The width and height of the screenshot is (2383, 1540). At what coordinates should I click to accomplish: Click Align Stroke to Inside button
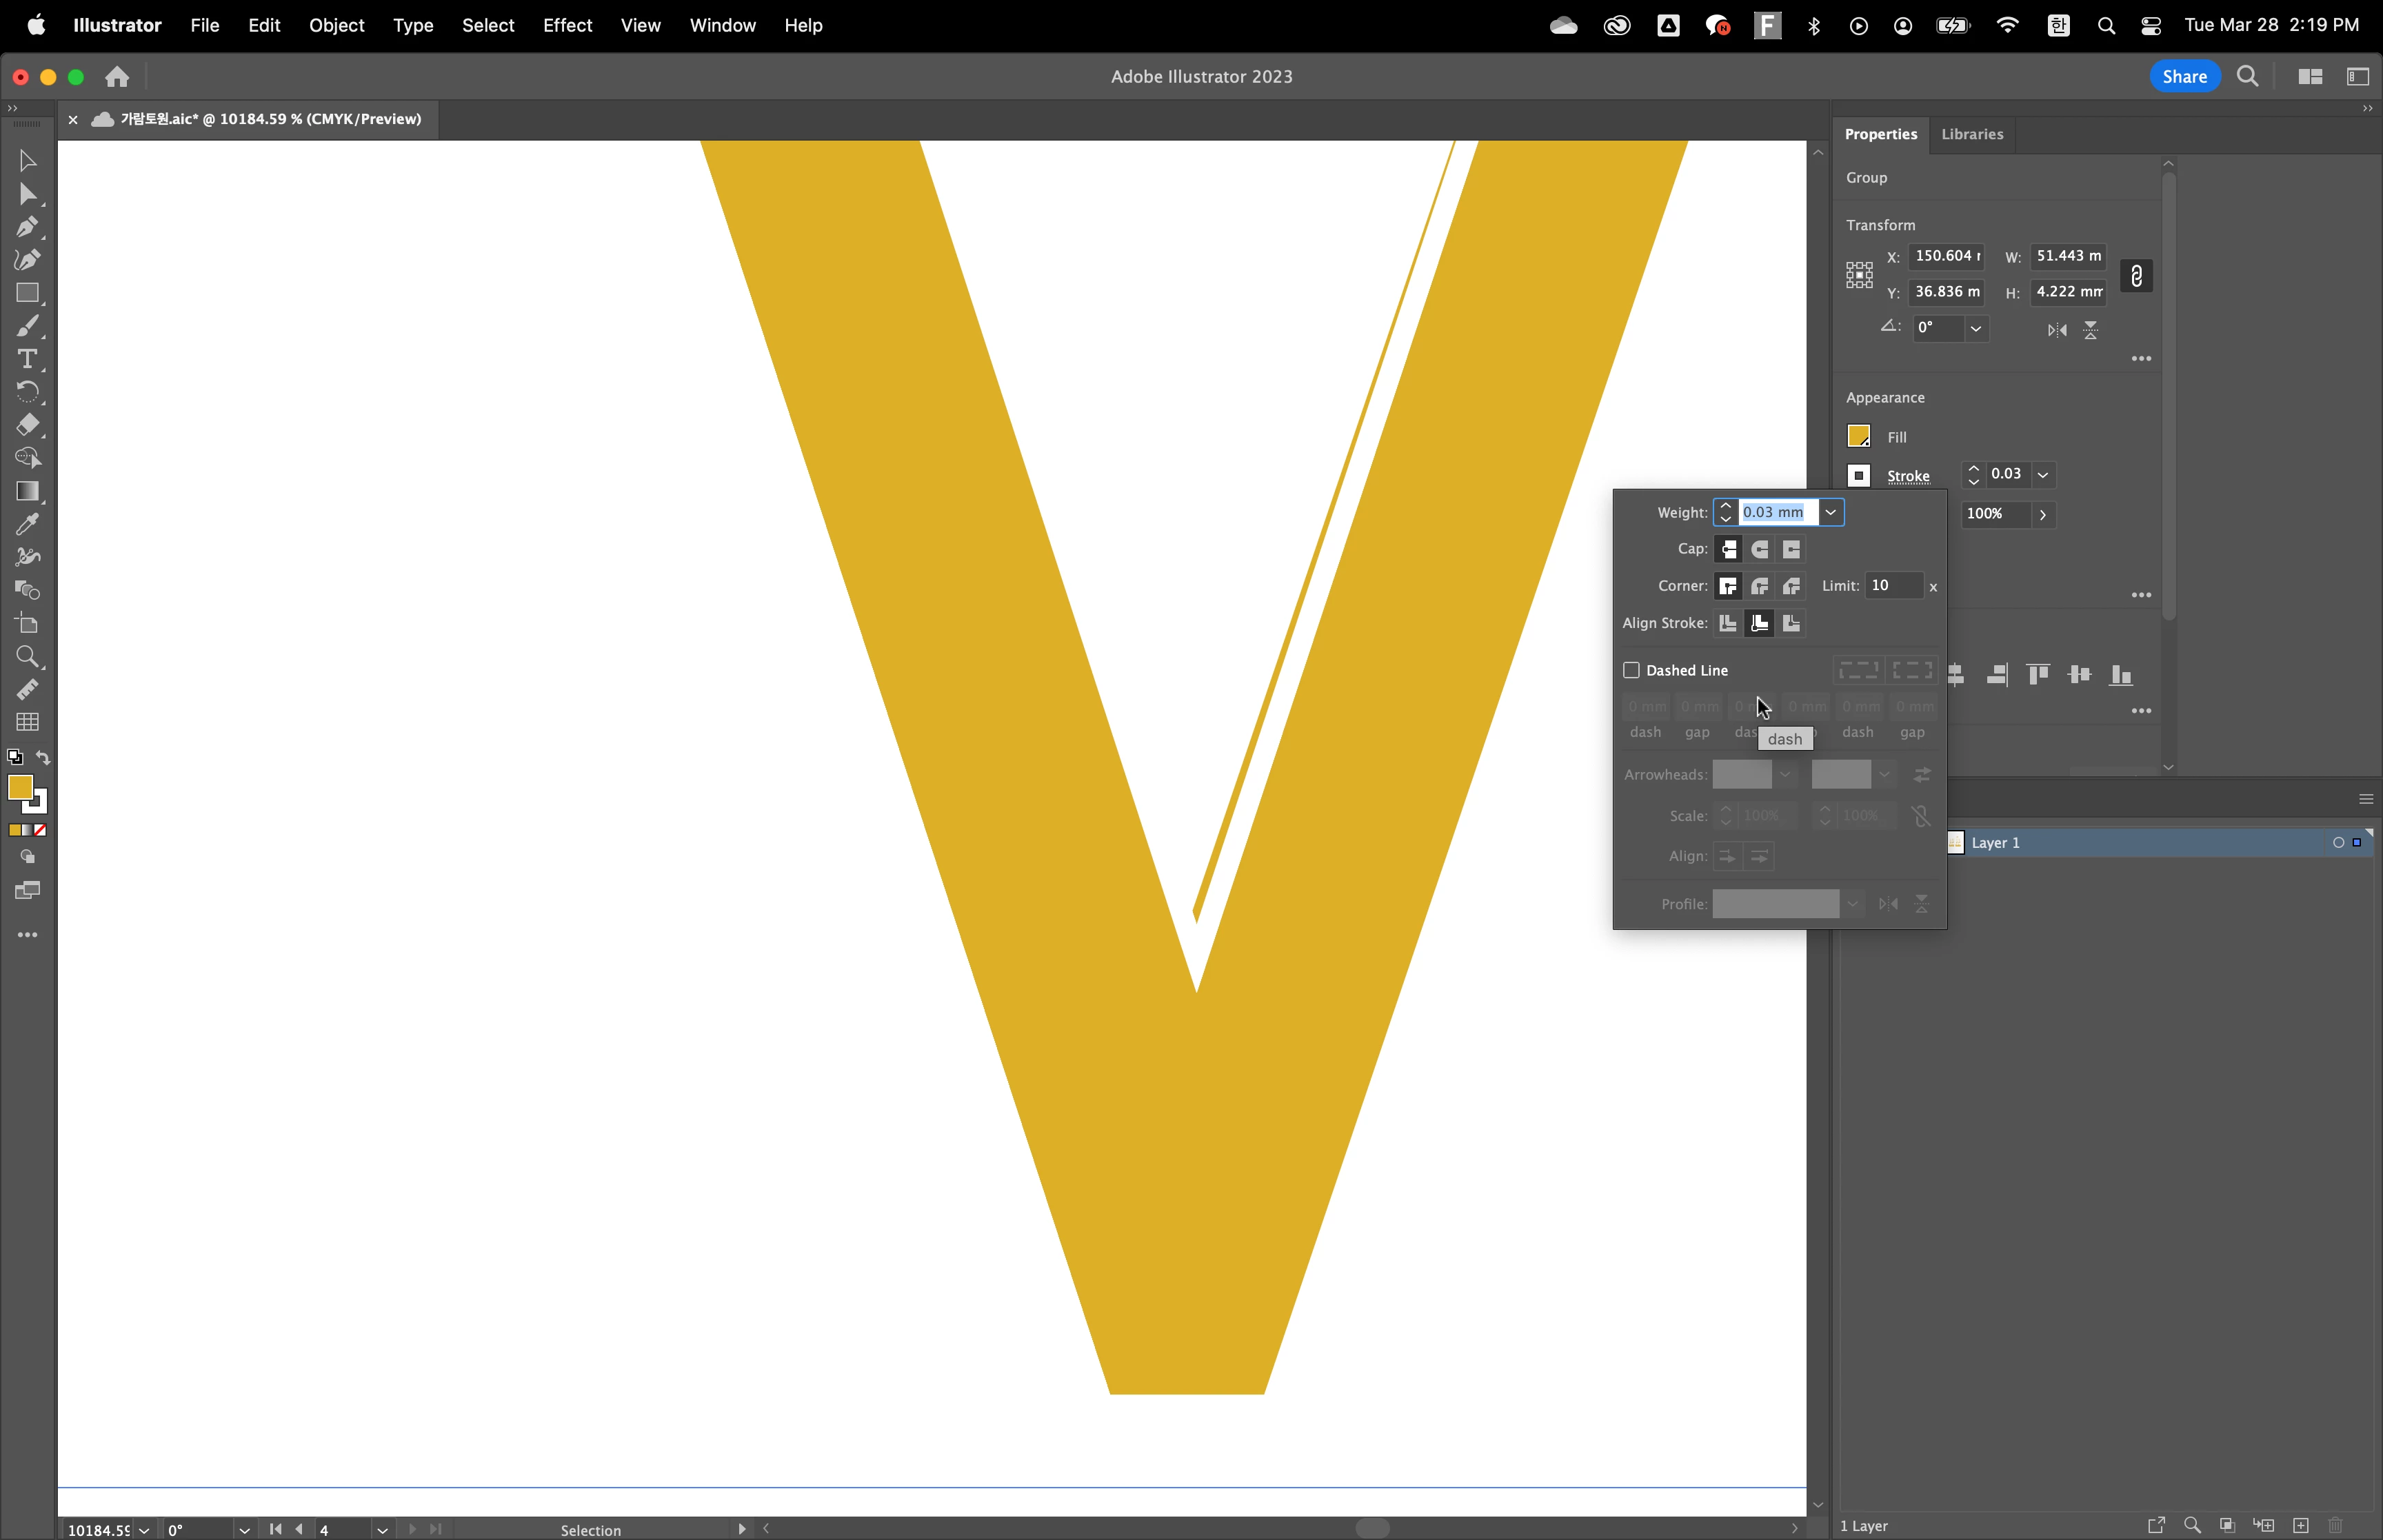[x=1760, y=623]
